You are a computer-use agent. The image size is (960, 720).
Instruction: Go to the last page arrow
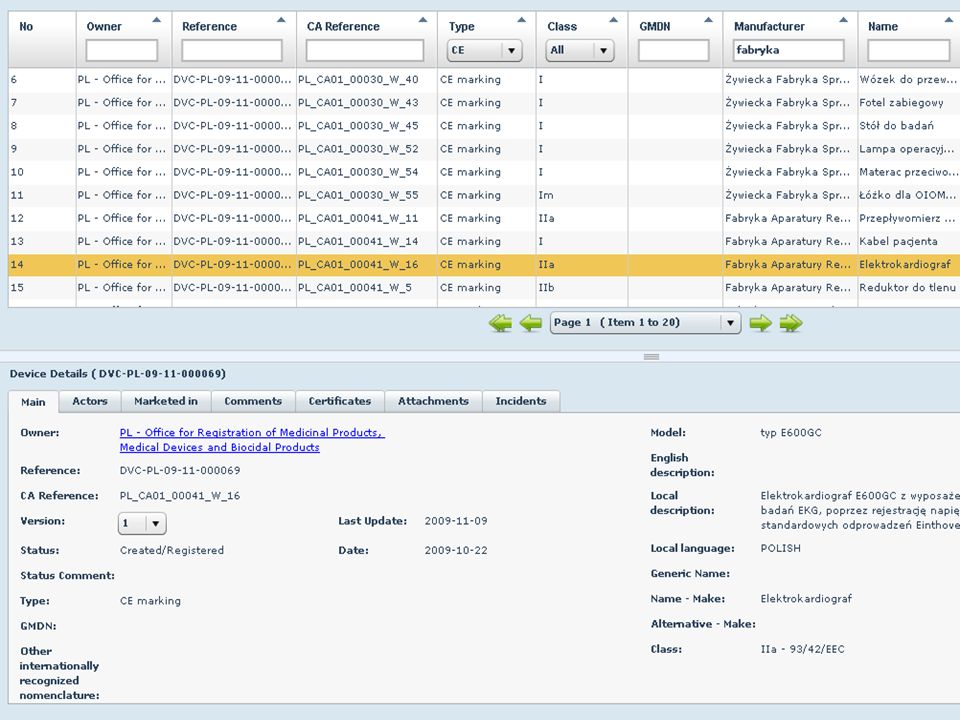791,323
